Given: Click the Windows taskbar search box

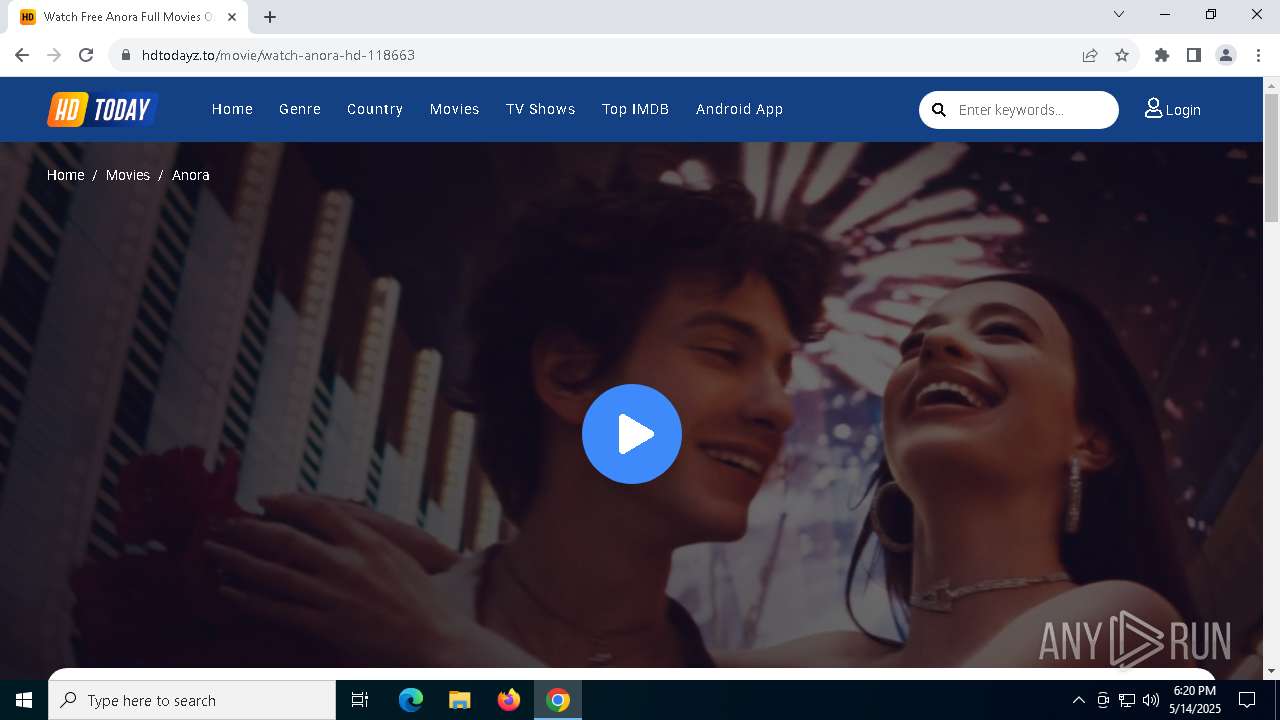Looking at the screenshot, I should coord(192,700).
